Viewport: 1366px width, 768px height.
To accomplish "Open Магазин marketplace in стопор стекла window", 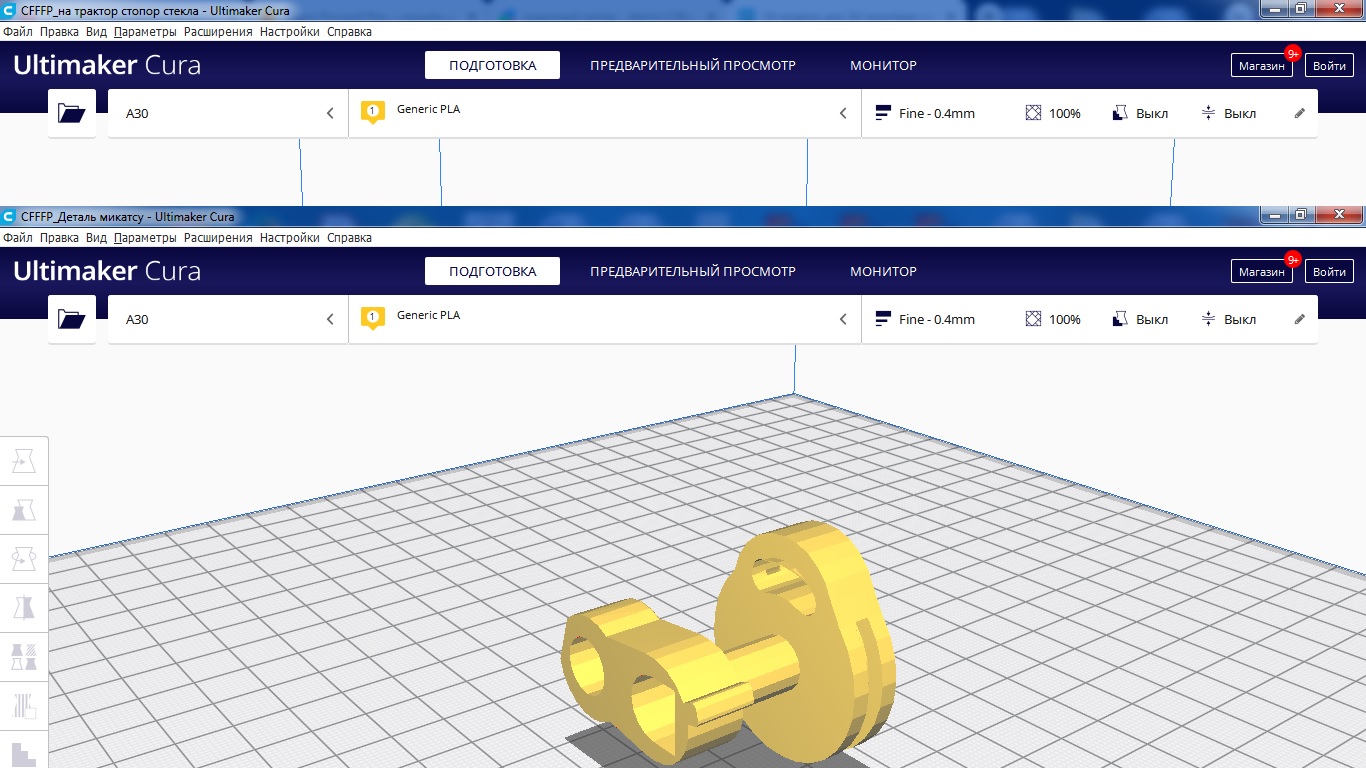I will (1261, 65).
